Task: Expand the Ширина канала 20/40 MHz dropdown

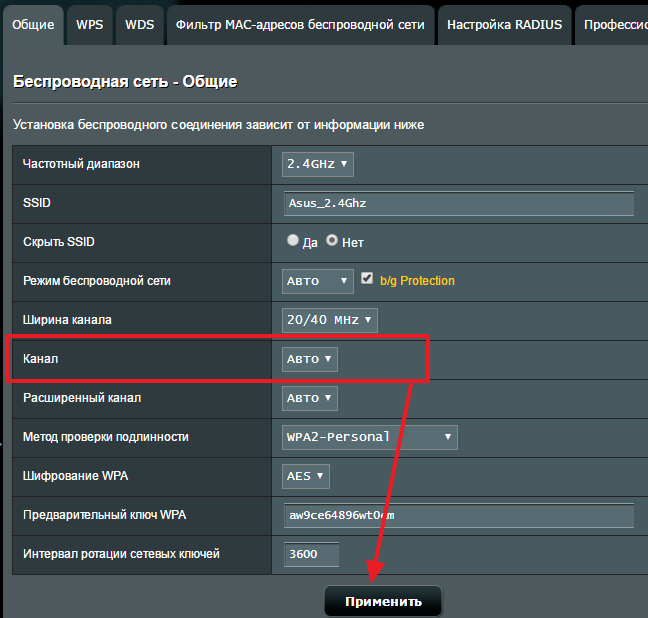Action: [x=330, y=320]
